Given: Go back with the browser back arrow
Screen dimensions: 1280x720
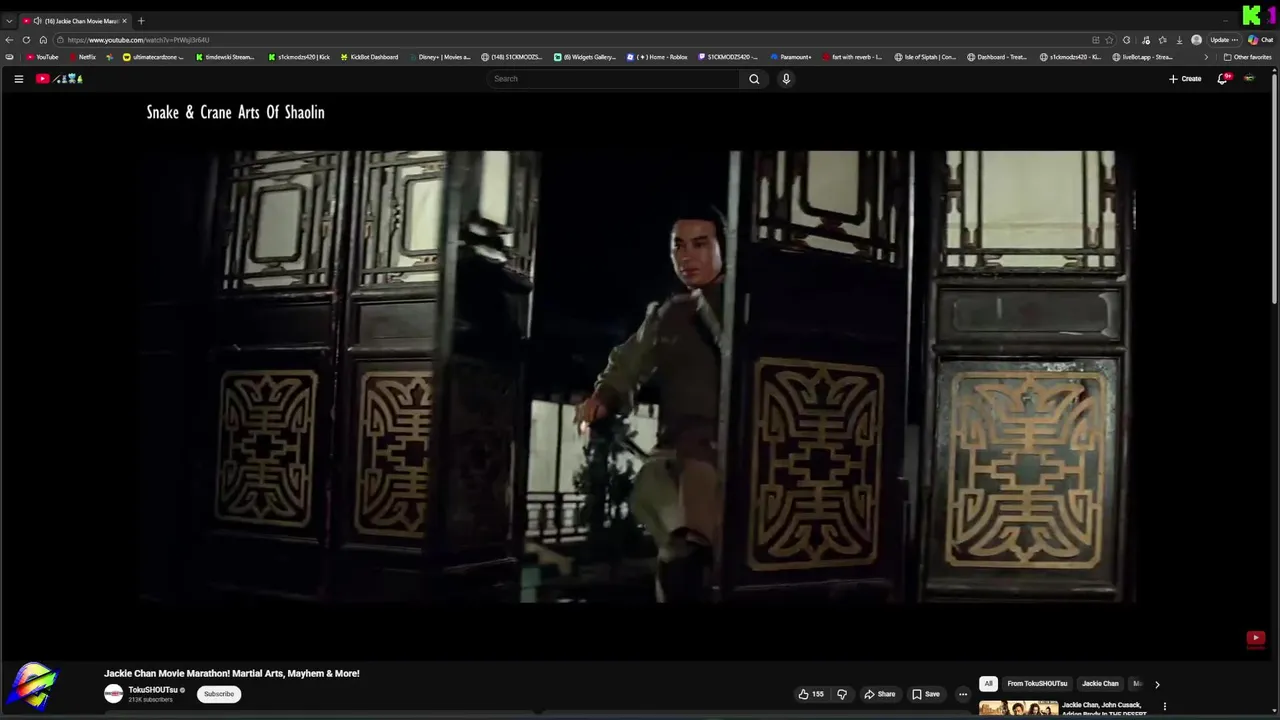Looking at the screenshot, I should click(9, 40).
